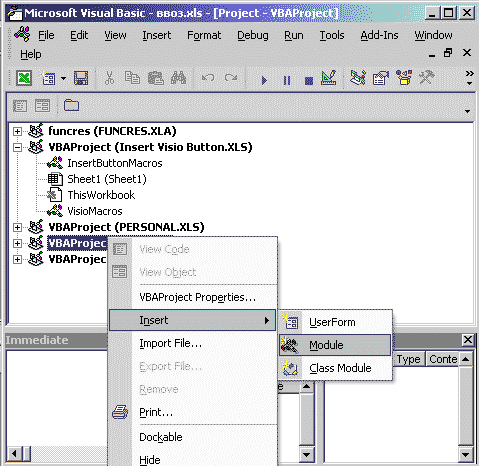The width and height of the screenshot is (479, 466).
Task: Click the Save toolbar icon
Action: pyautogui.click(x=81, y=79)
